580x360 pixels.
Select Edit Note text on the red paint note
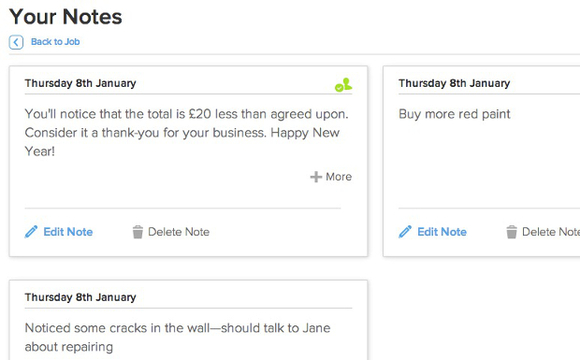point(442,232)
